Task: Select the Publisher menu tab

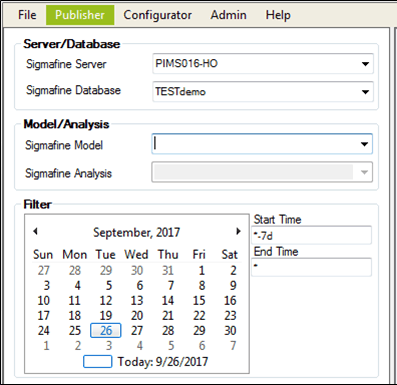Action: 80,15
